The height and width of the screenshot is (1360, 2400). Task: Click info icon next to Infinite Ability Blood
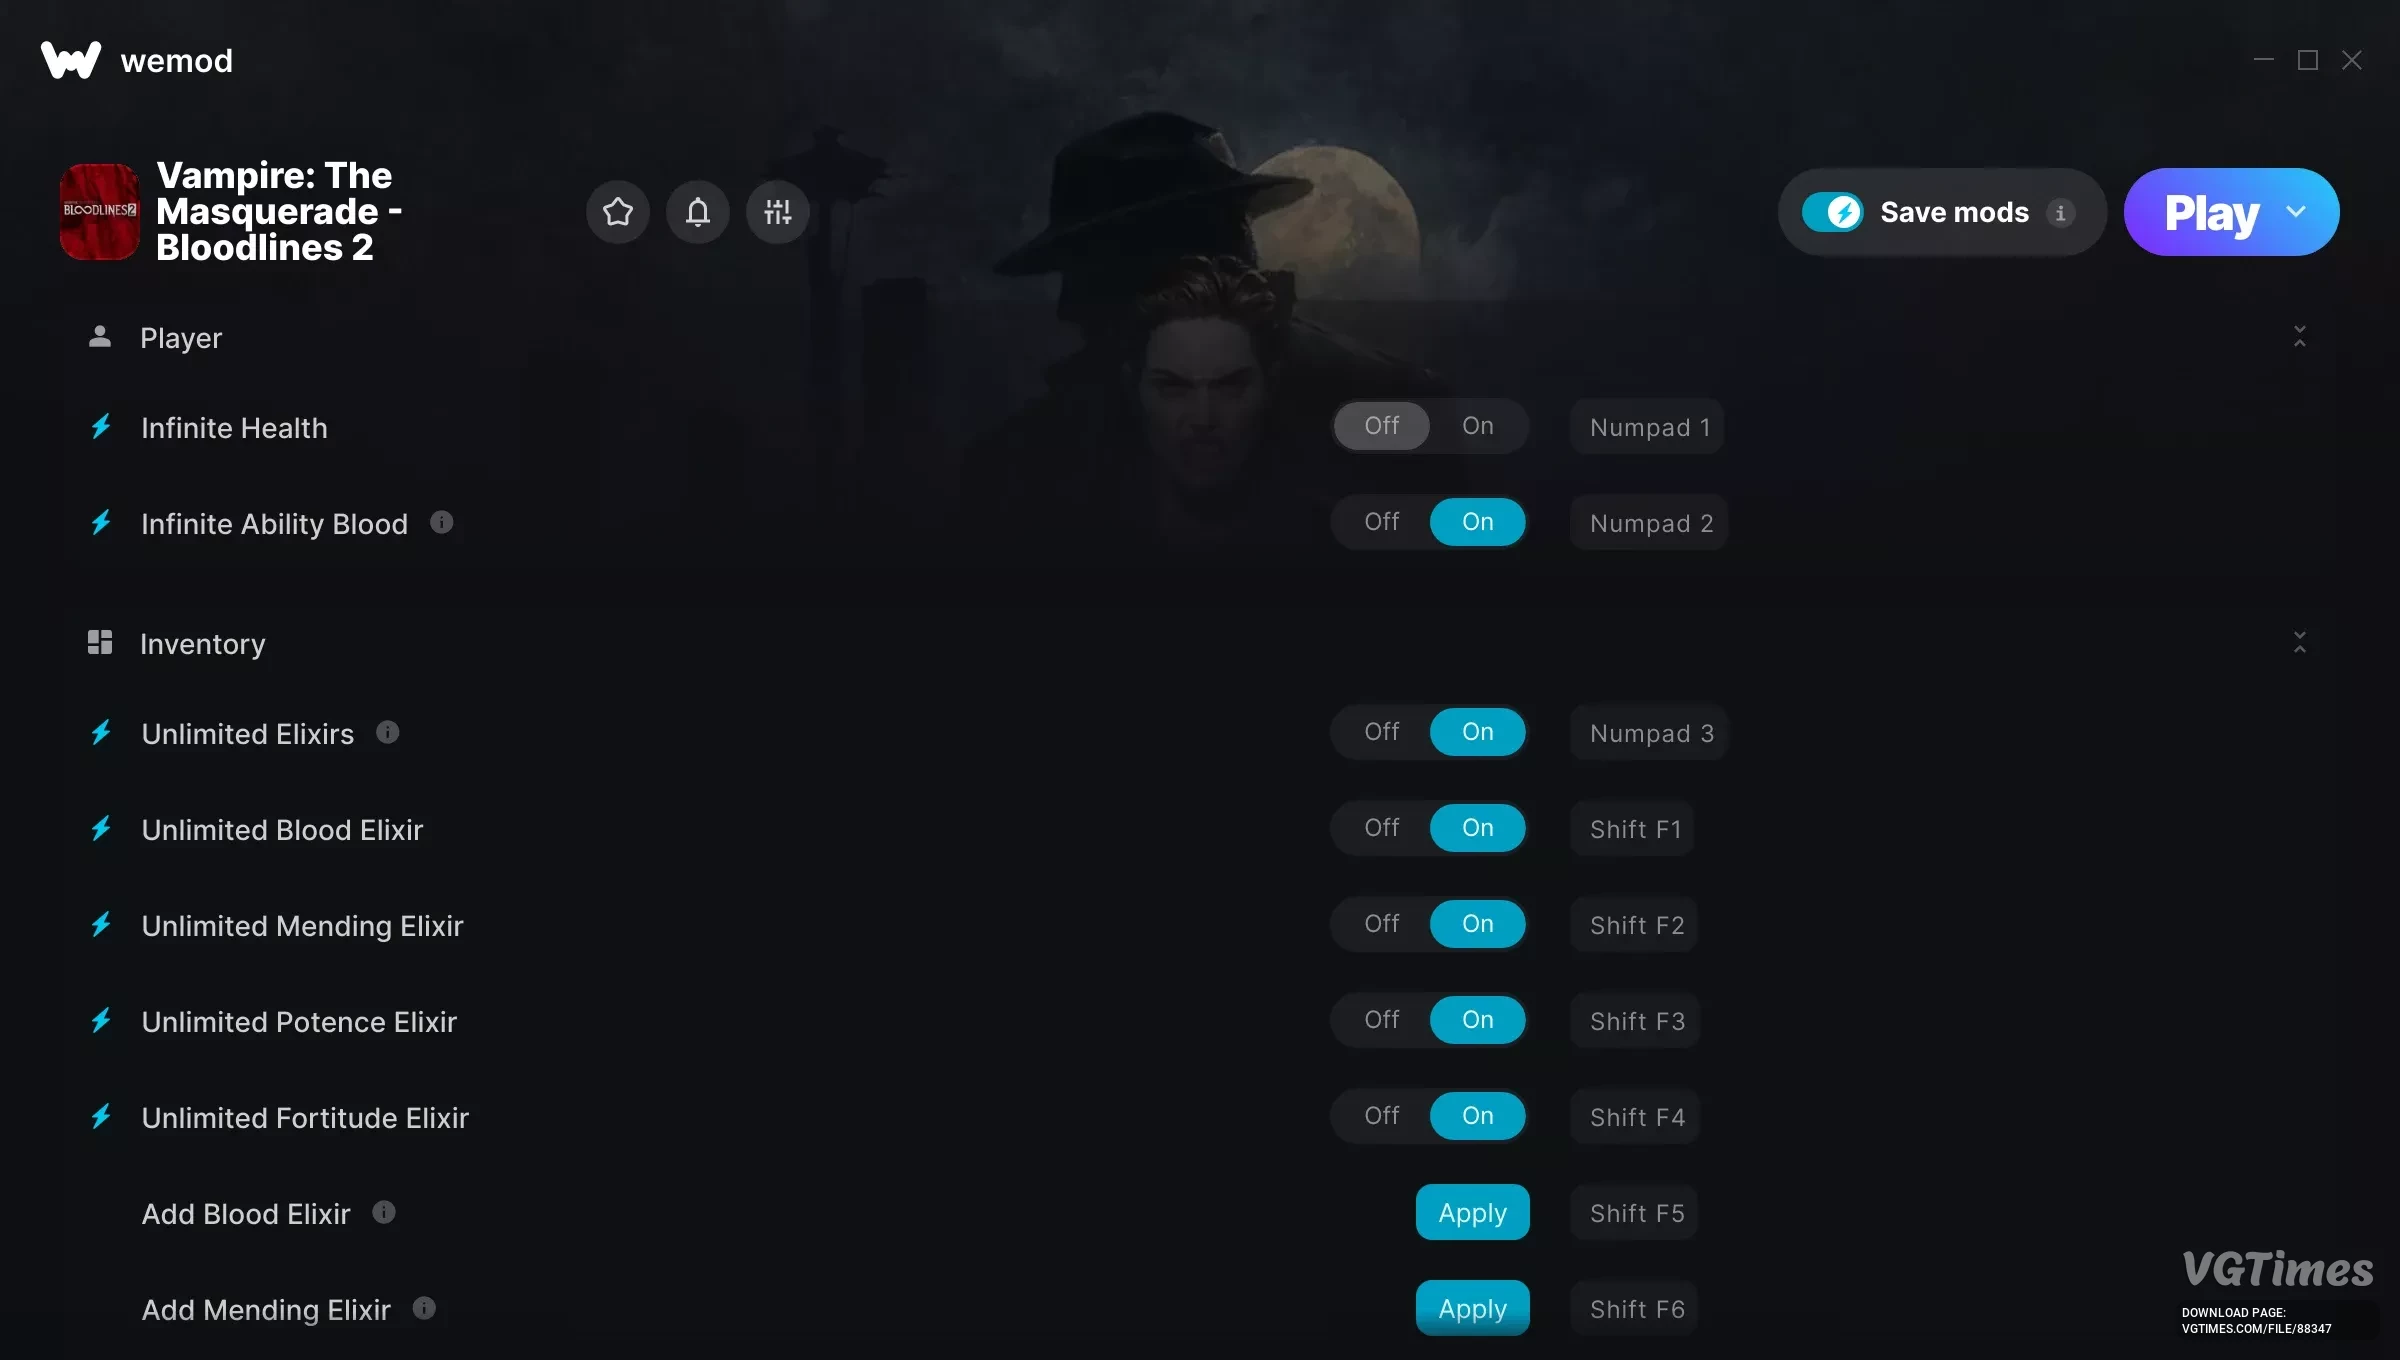pyautogui.click(x=441, y=522)
